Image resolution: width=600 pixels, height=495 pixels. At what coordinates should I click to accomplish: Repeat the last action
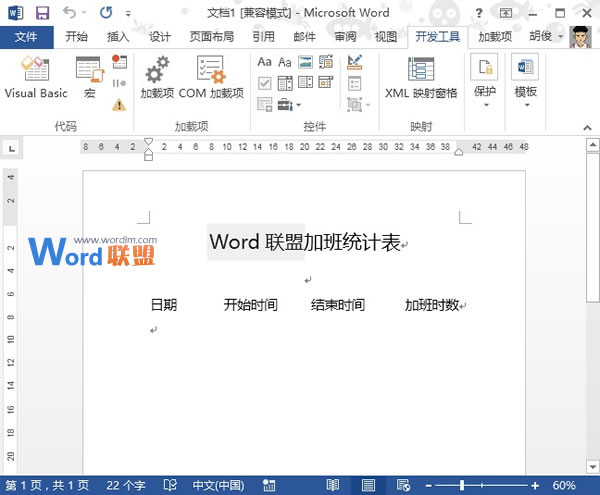point(106,13)
